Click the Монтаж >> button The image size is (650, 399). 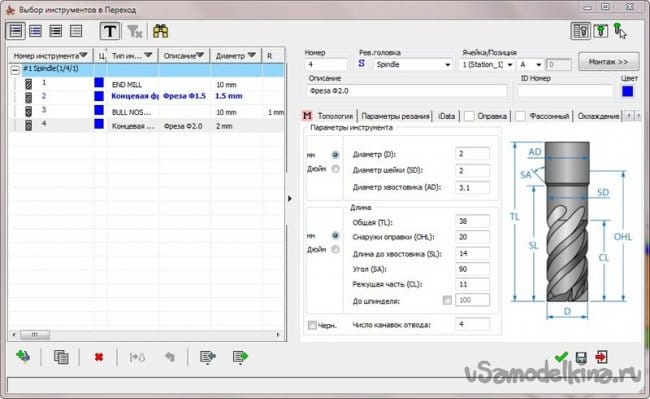click(x=608, y=62)
